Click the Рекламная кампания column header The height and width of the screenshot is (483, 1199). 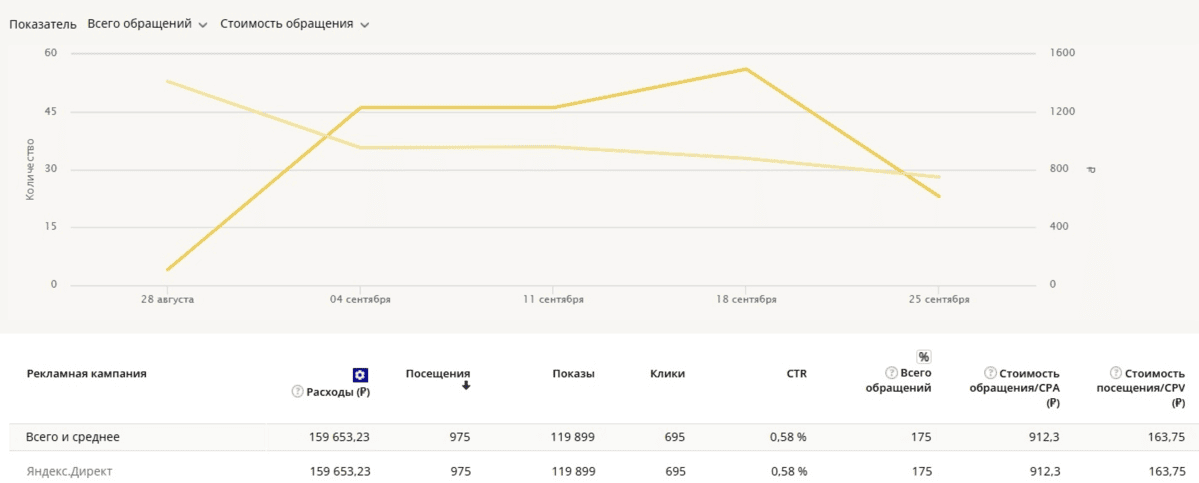pyautogui.click(x=86, y=374)
